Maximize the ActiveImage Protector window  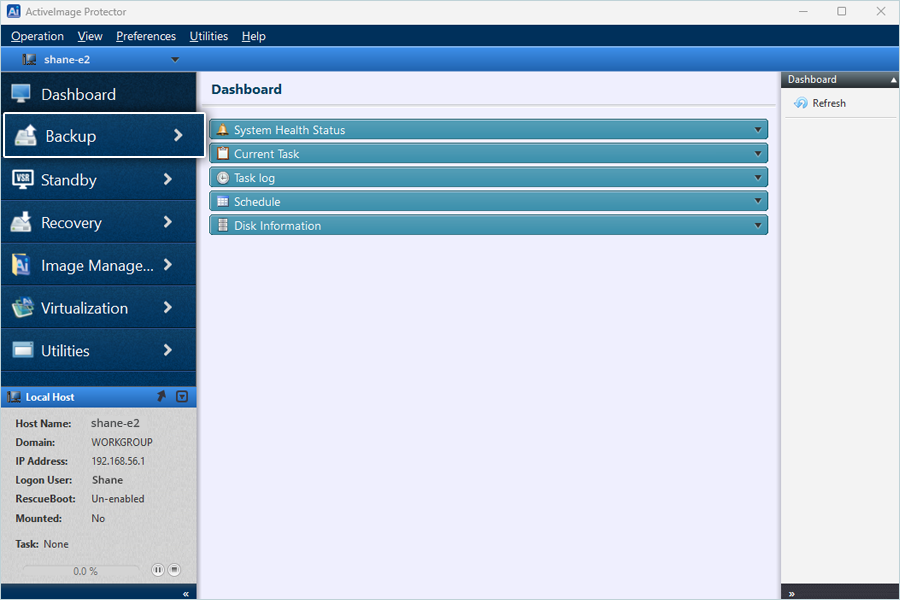(841, 11)
